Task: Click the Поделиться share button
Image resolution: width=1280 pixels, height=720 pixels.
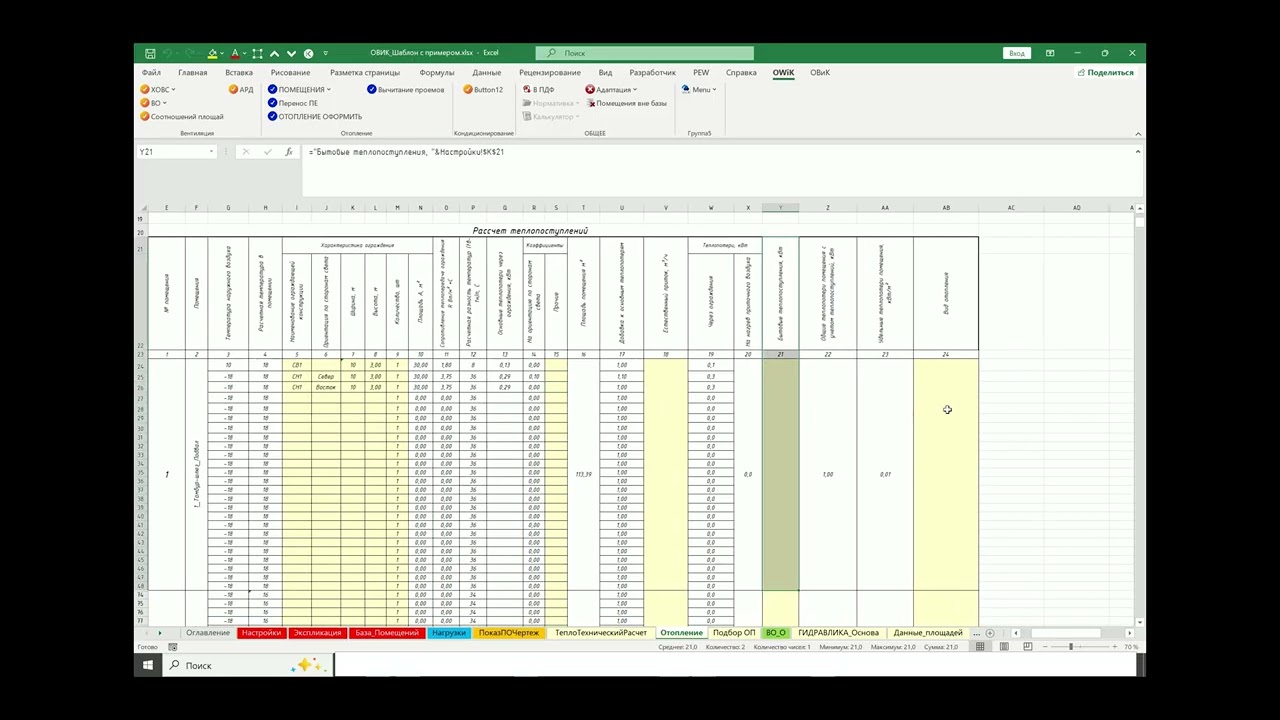Action: pos(1106,72)
